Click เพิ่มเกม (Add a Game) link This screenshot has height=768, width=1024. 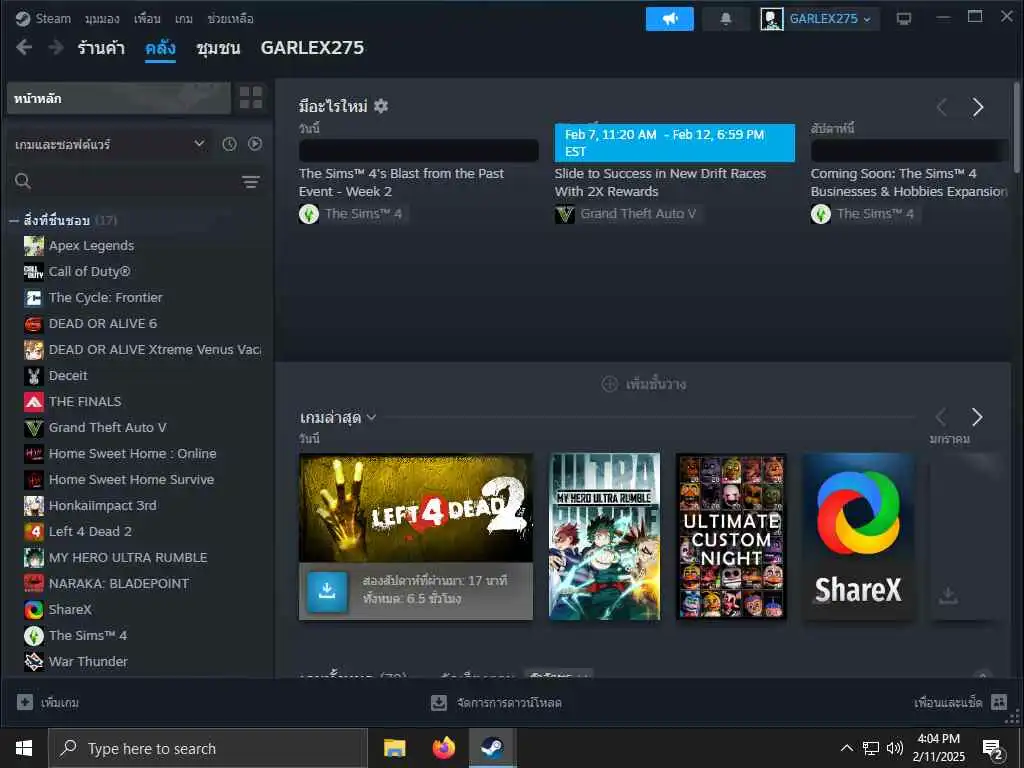click(60, 703)
